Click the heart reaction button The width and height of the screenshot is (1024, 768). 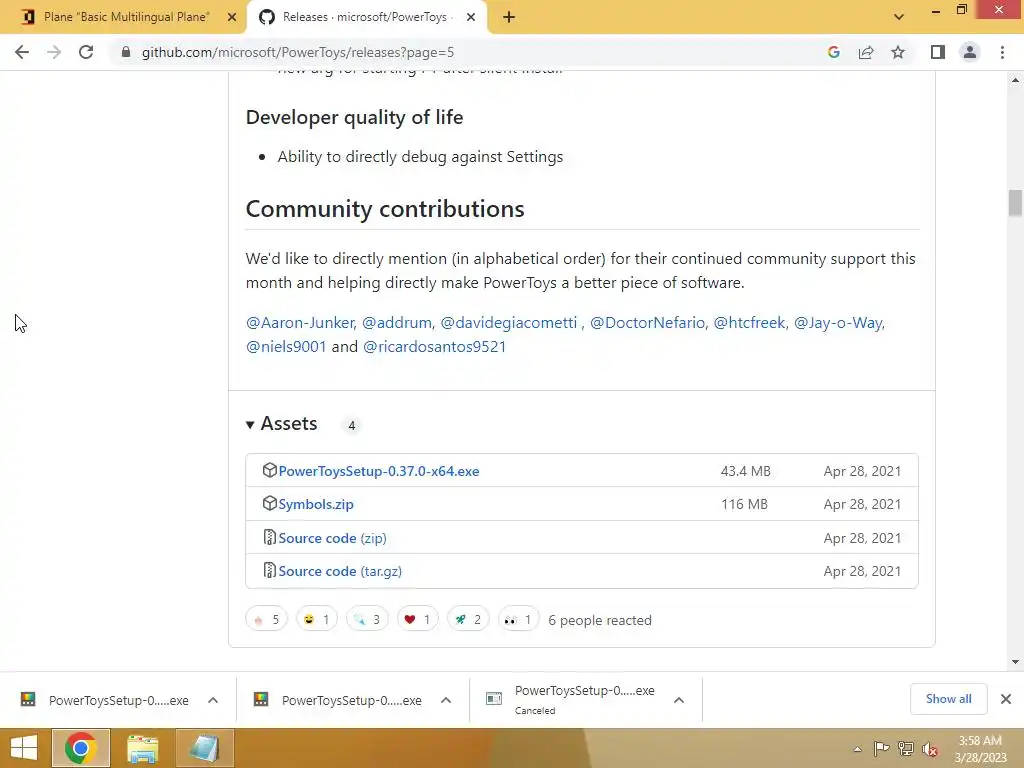click(417, 619)
